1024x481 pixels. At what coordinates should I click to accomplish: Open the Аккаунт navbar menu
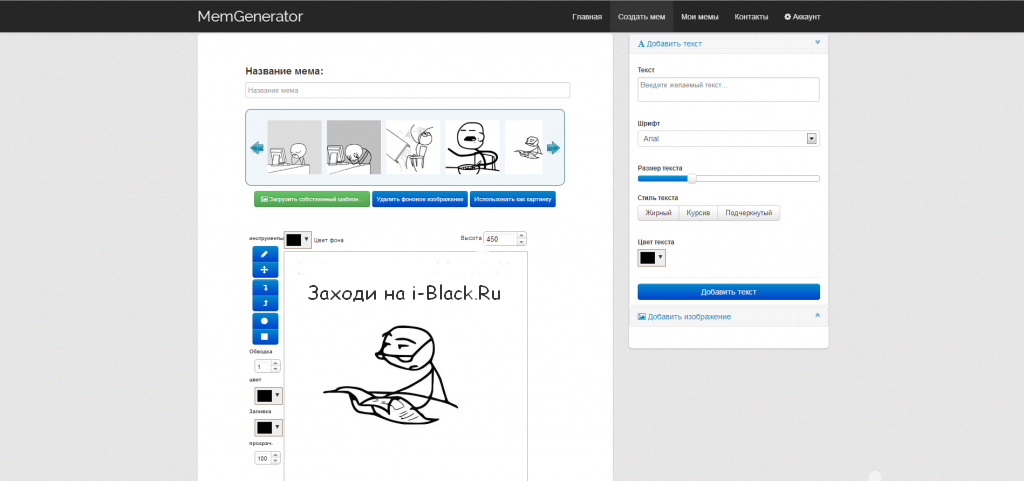coord(802,17)
